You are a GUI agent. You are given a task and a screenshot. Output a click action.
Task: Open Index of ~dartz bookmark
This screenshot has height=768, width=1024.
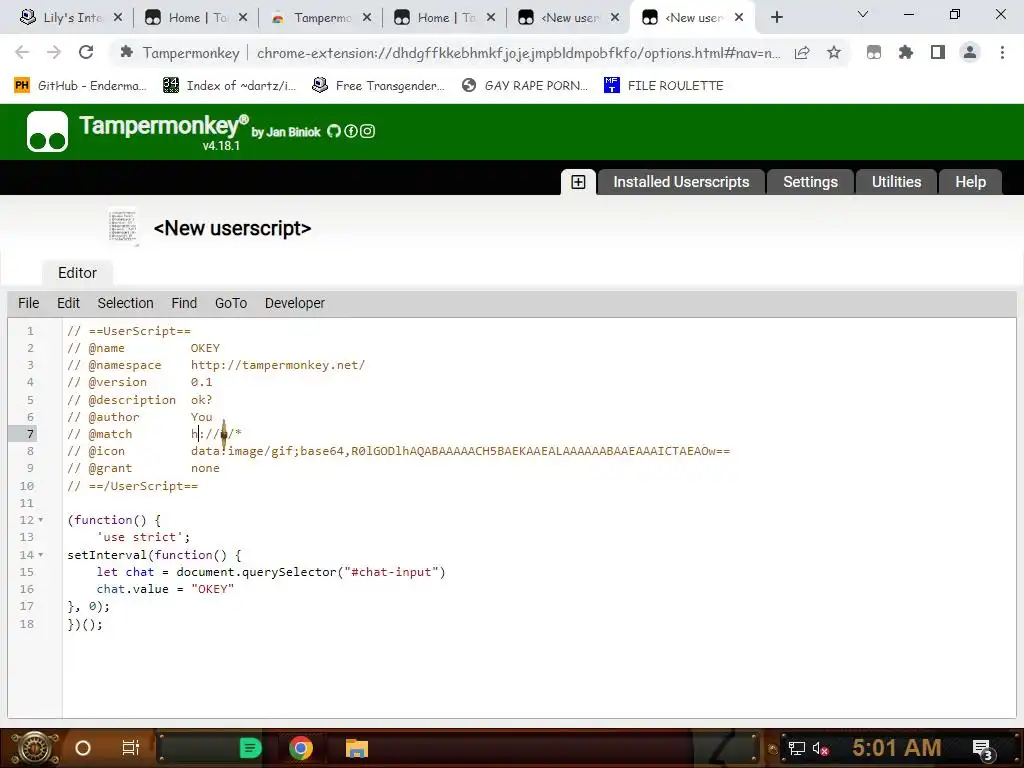229,86
